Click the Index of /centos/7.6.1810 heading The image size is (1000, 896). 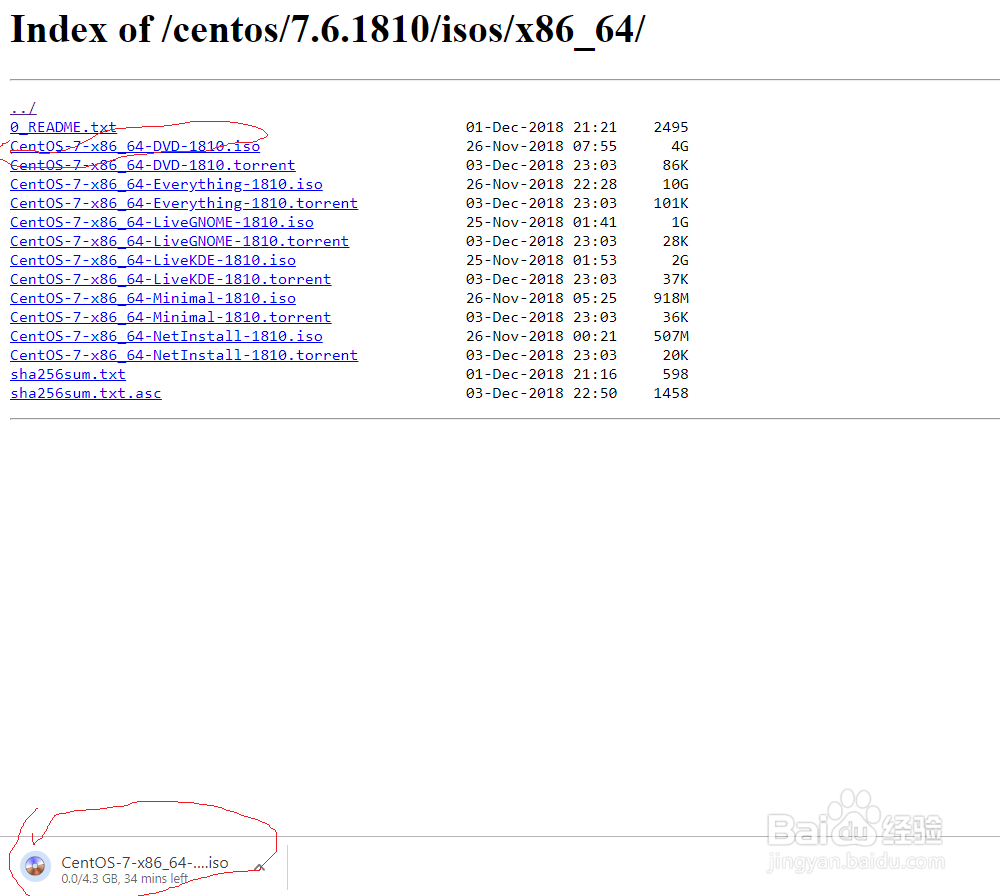click(x=328, y=30)
